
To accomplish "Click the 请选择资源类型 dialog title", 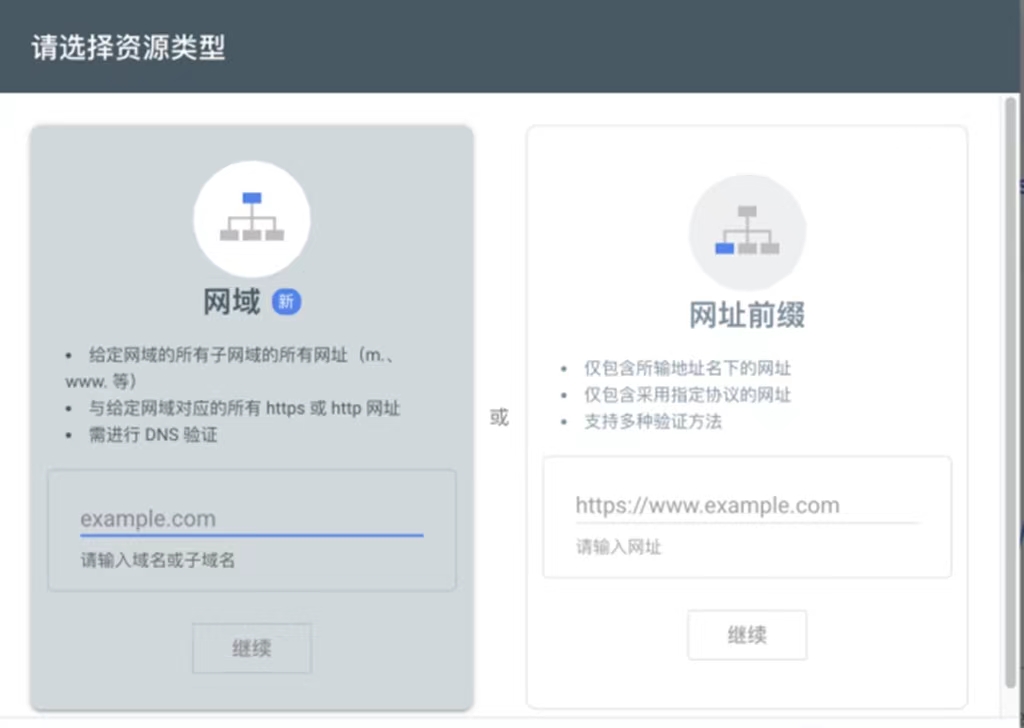I will coord(128,48).
